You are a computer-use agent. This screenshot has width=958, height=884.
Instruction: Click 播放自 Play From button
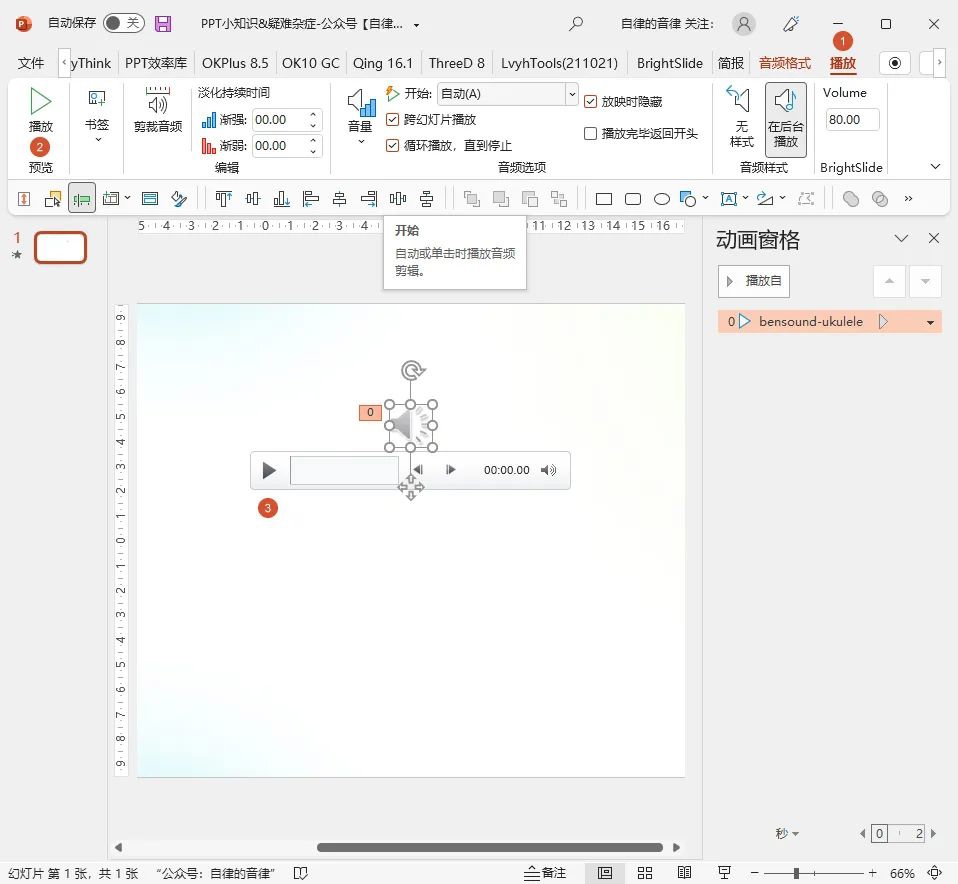click(x=754, y=281)
